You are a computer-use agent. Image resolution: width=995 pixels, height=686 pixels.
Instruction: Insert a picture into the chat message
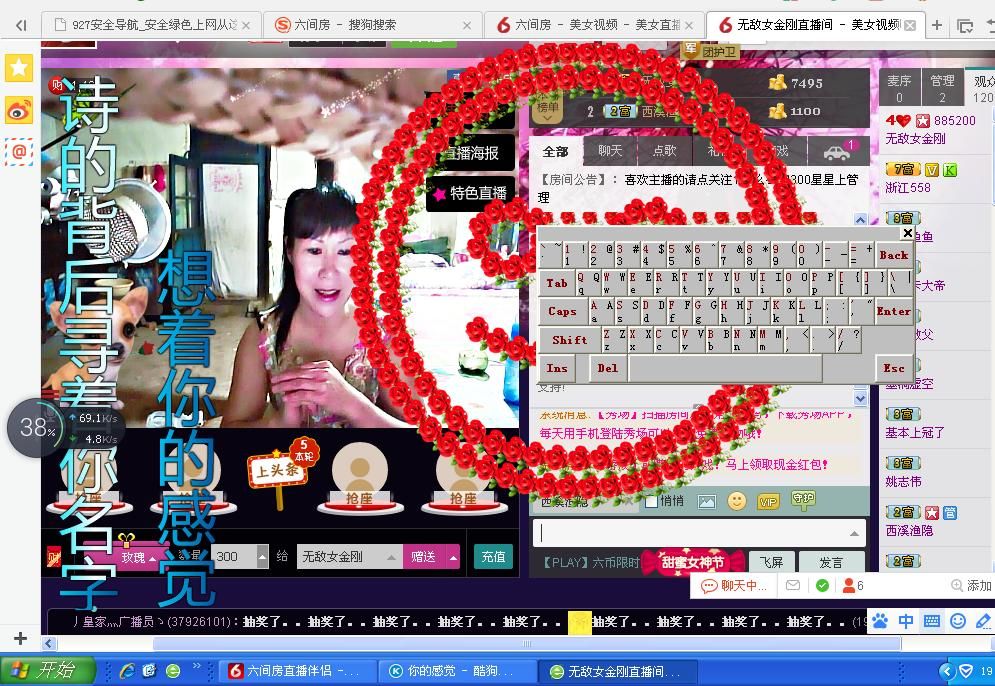point(707,502)
